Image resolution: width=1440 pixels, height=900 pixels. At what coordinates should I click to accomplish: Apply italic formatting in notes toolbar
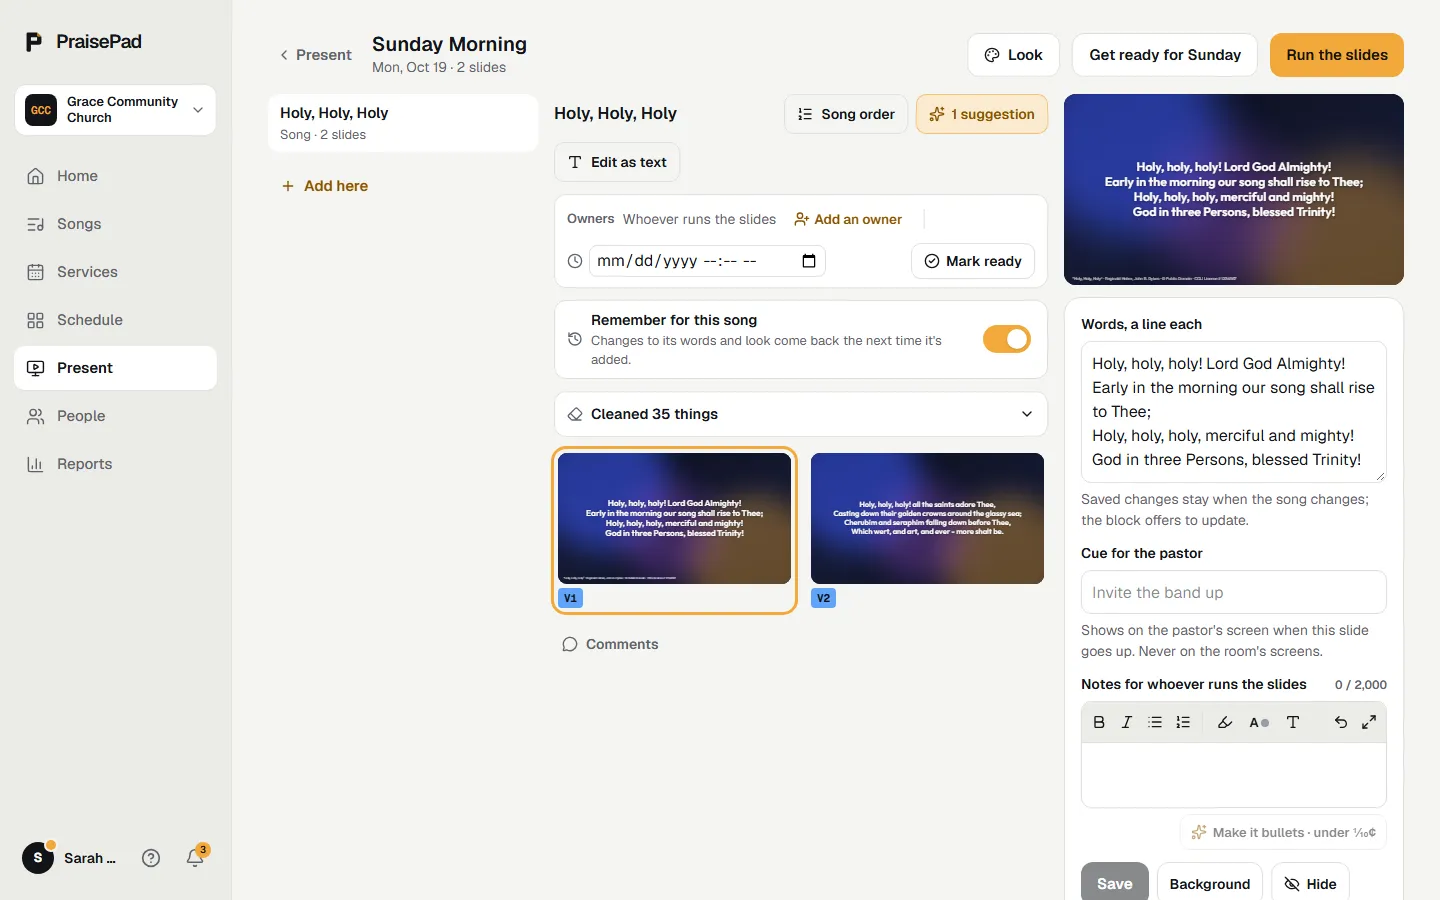(x=1127, y=722)
